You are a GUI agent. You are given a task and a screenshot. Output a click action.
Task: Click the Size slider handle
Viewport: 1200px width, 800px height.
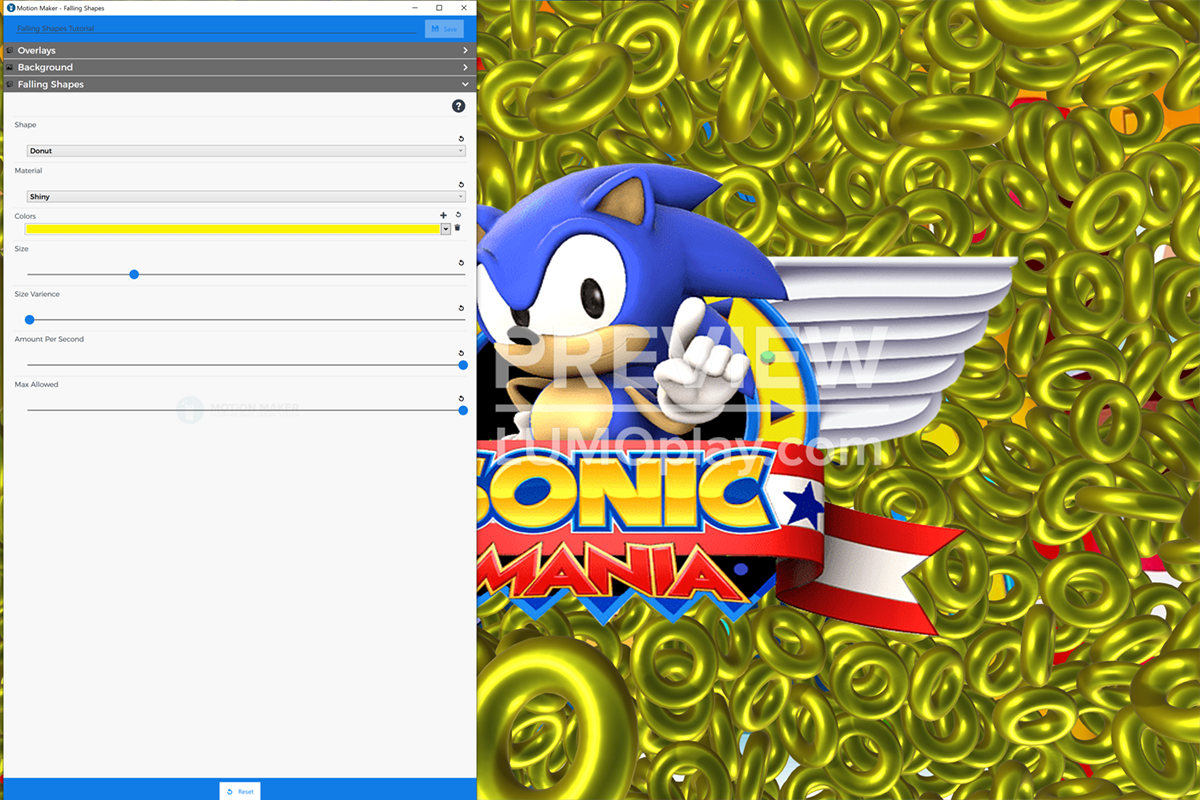[134, 274]
